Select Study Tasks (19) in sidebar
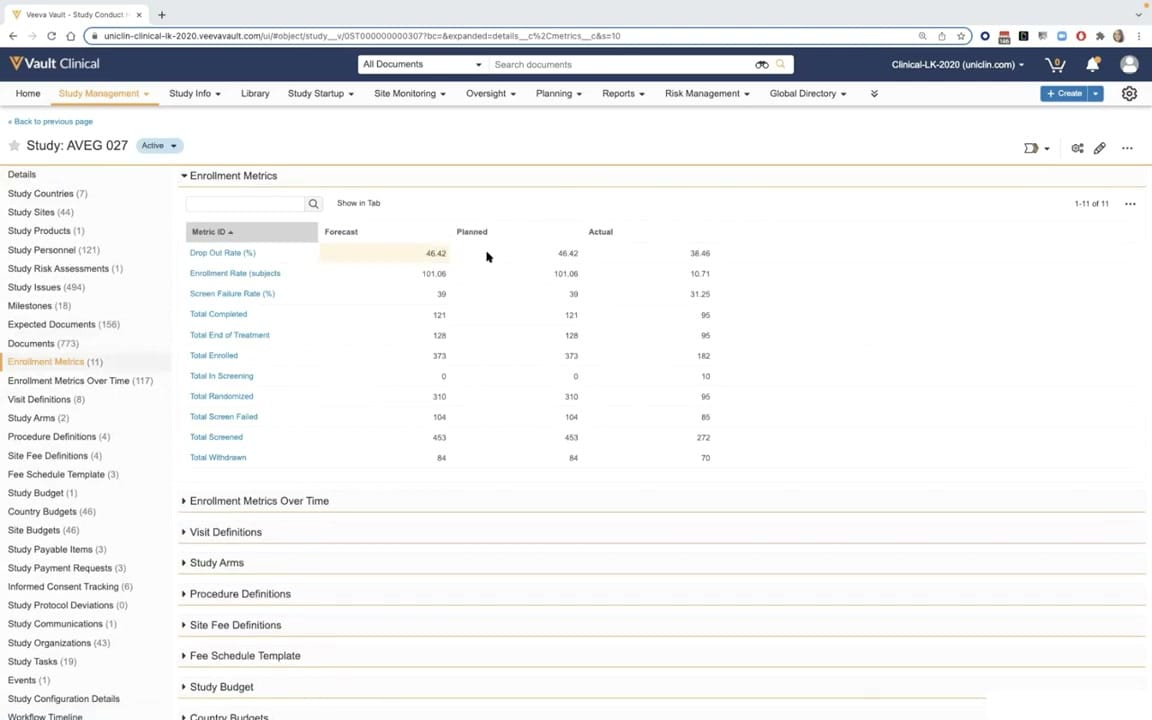The image size is (1152, 720). [x=42, y=661]
